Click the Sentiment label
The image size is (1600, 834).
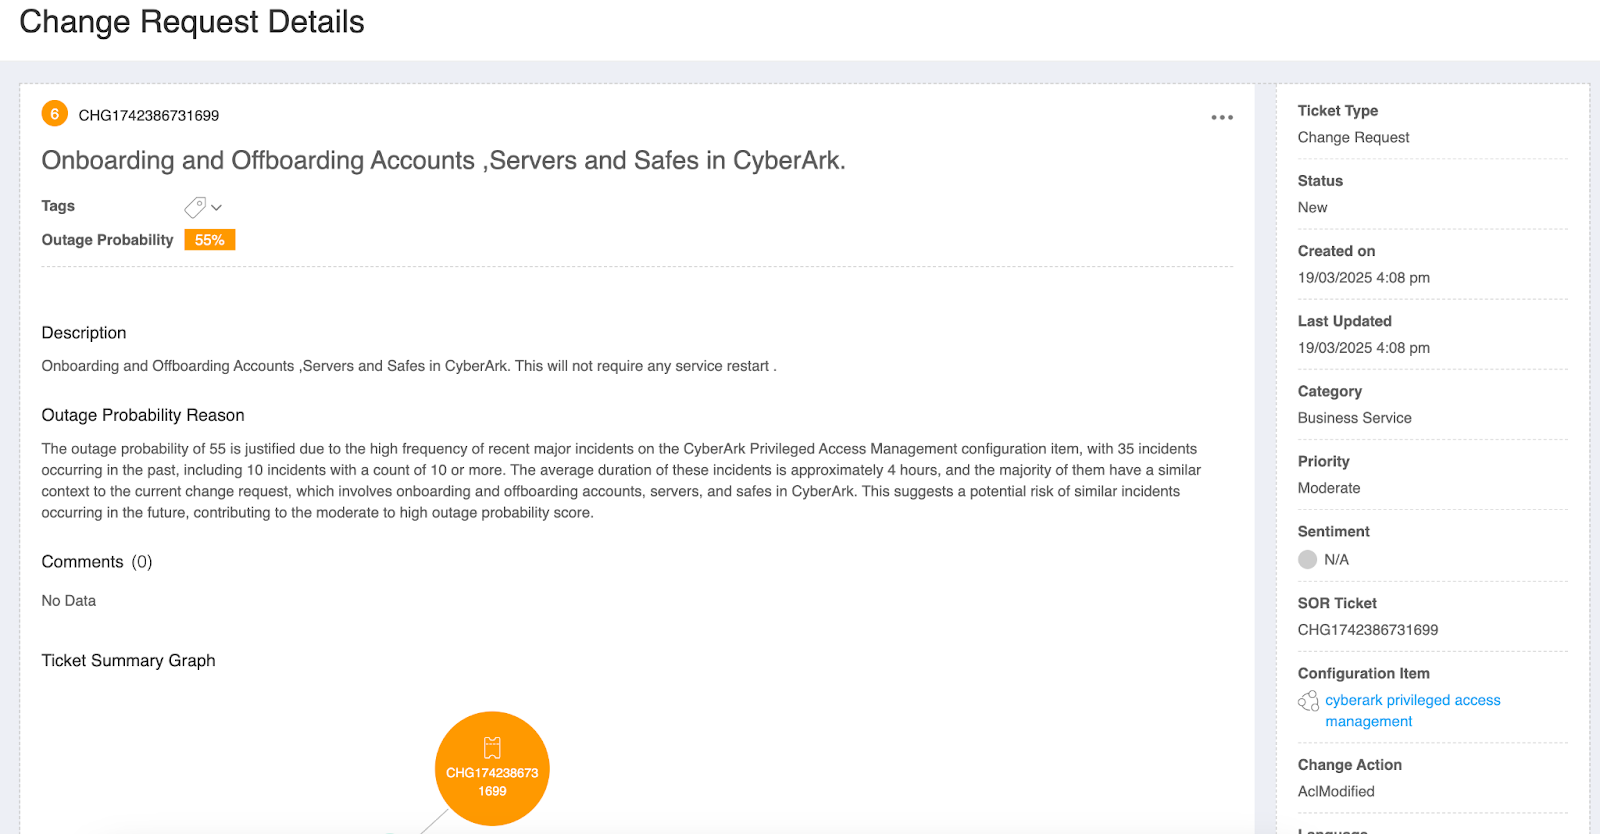(1334, 532)
